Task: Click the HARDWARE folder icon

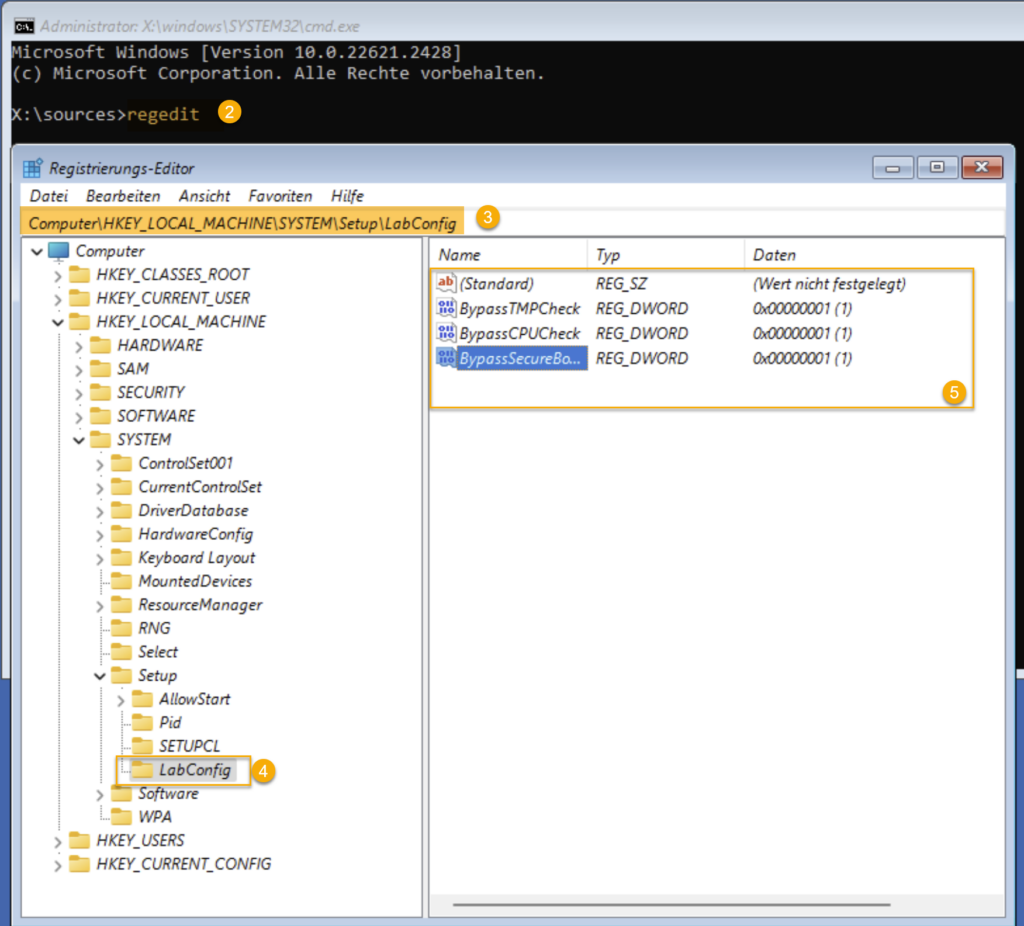Action: click(100, 345)
